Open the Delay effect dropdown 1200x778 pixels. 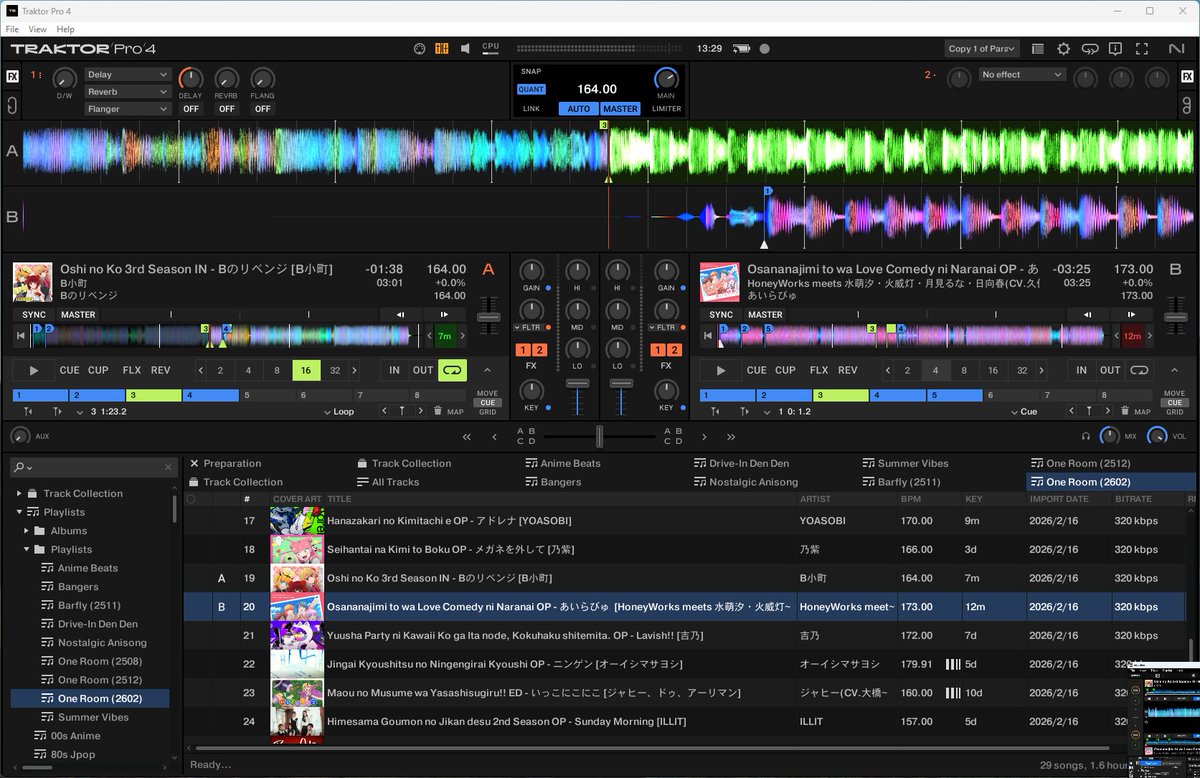[x=128, y=74]
